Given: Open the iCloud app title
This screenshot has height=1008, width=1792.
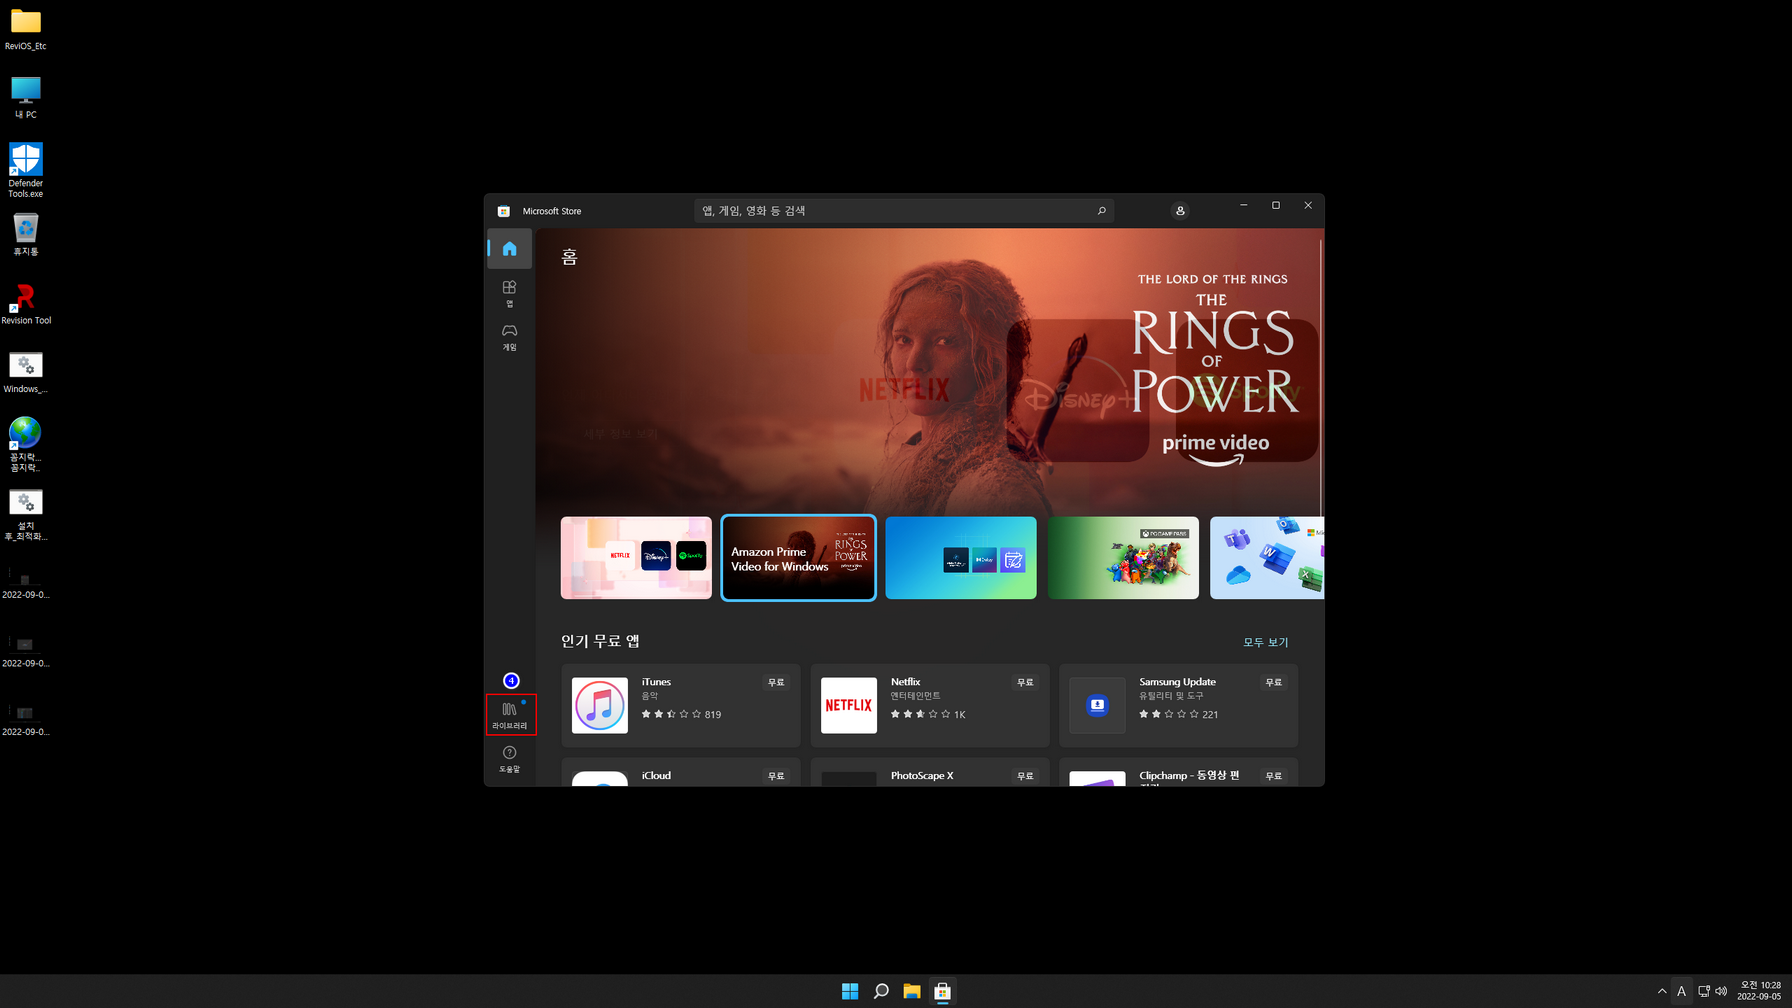Looking at the screenshot, I should click(x=656, y=776).
